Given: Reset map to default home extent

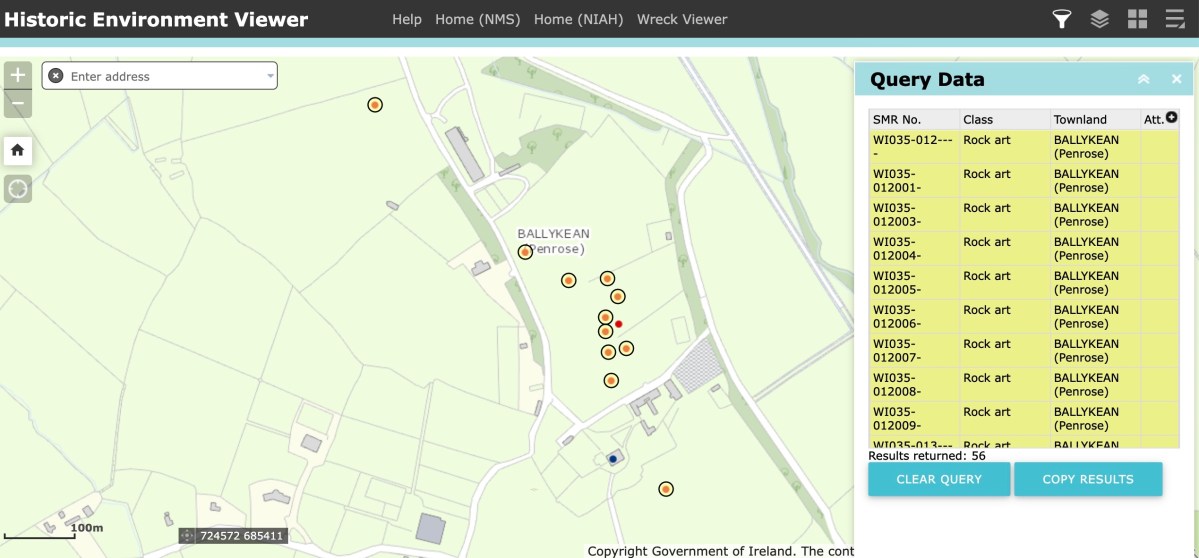Looking at the screenshot, I should click(18, 150).
